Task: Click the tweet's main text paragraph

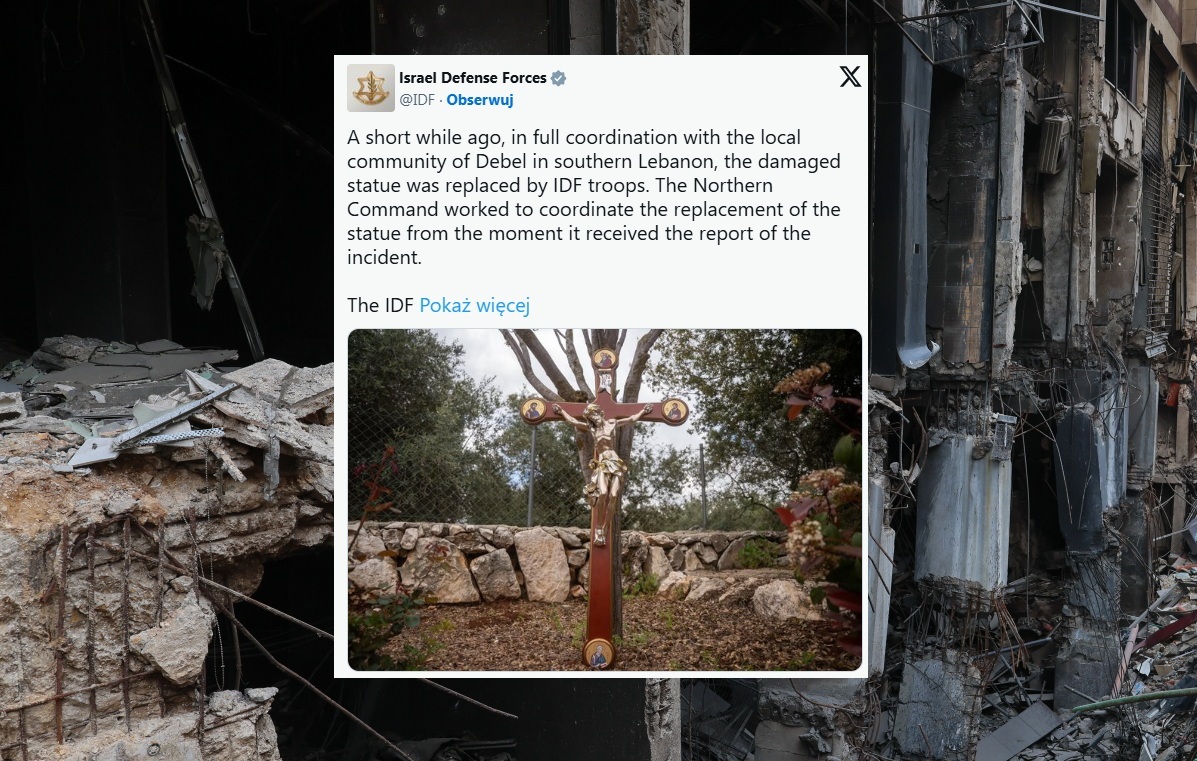Action: (x=593, y=197)
